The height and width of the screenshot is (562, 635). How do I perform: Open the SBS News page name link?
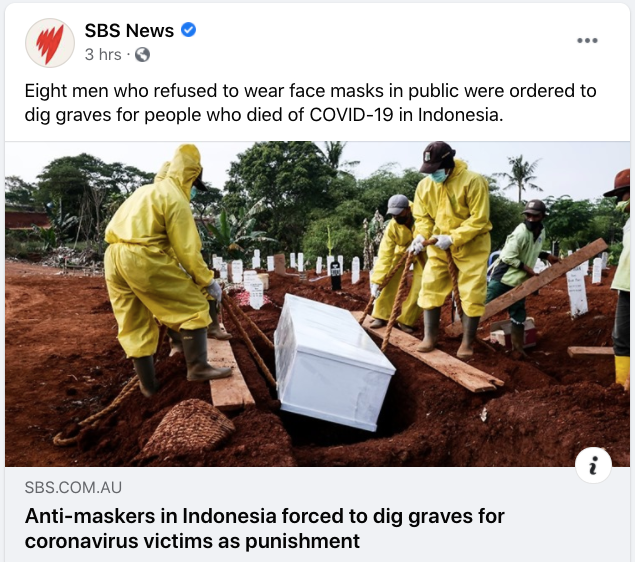point(129,30)
